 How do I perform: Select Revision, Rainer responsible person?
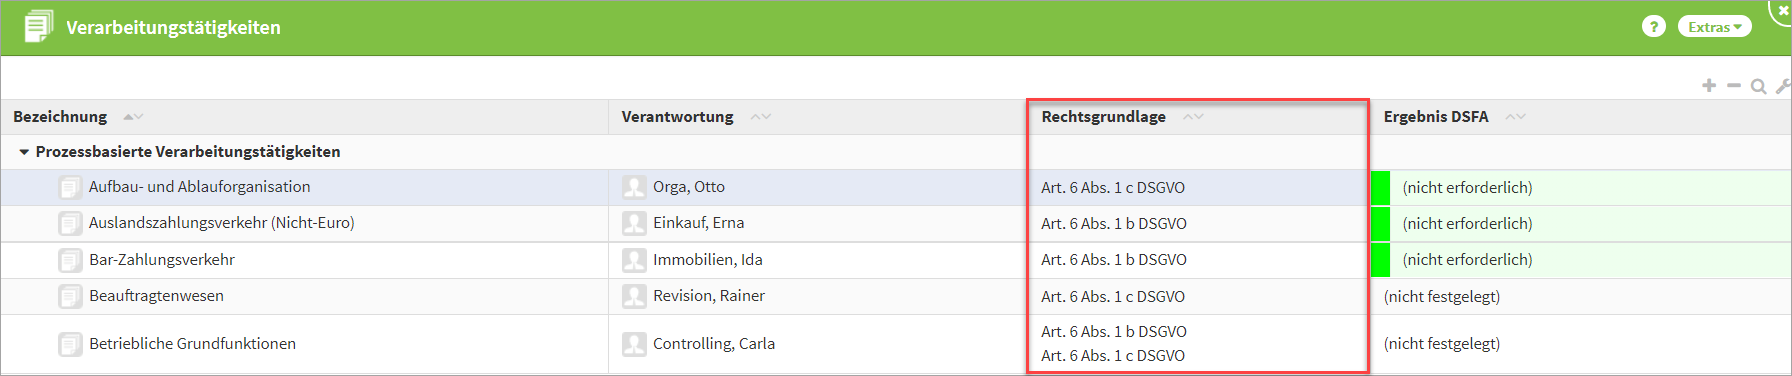coord(709,296)
